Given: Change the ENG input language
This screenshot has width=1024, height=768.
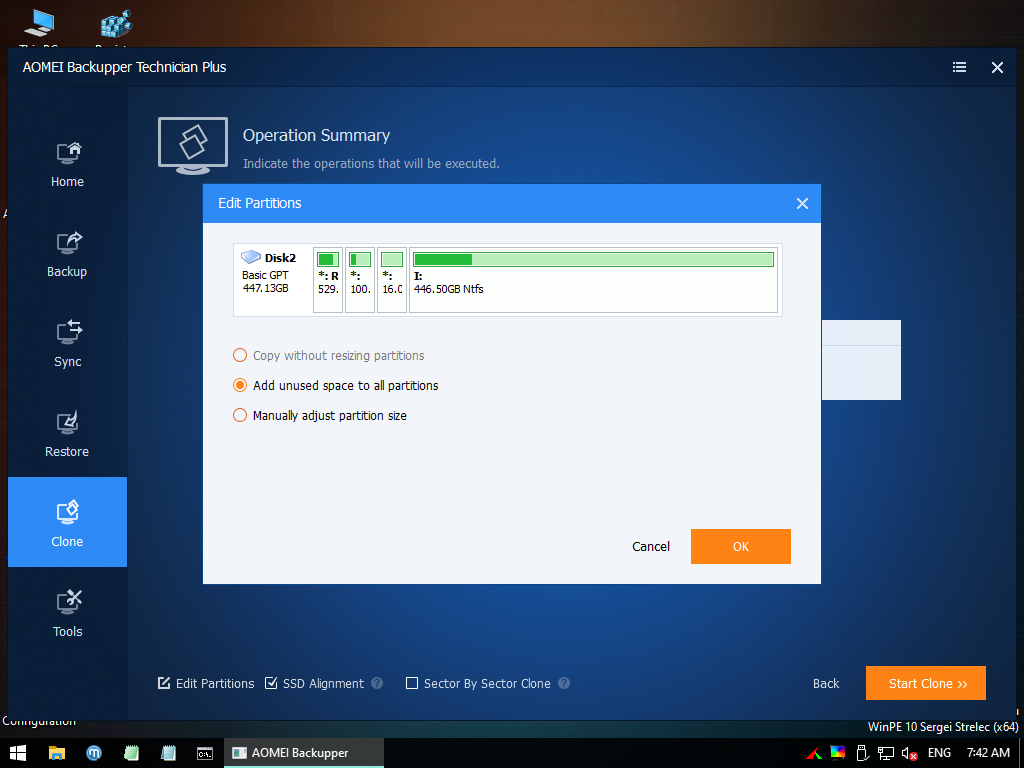Looking at the screenshot, I should (939, 753).
